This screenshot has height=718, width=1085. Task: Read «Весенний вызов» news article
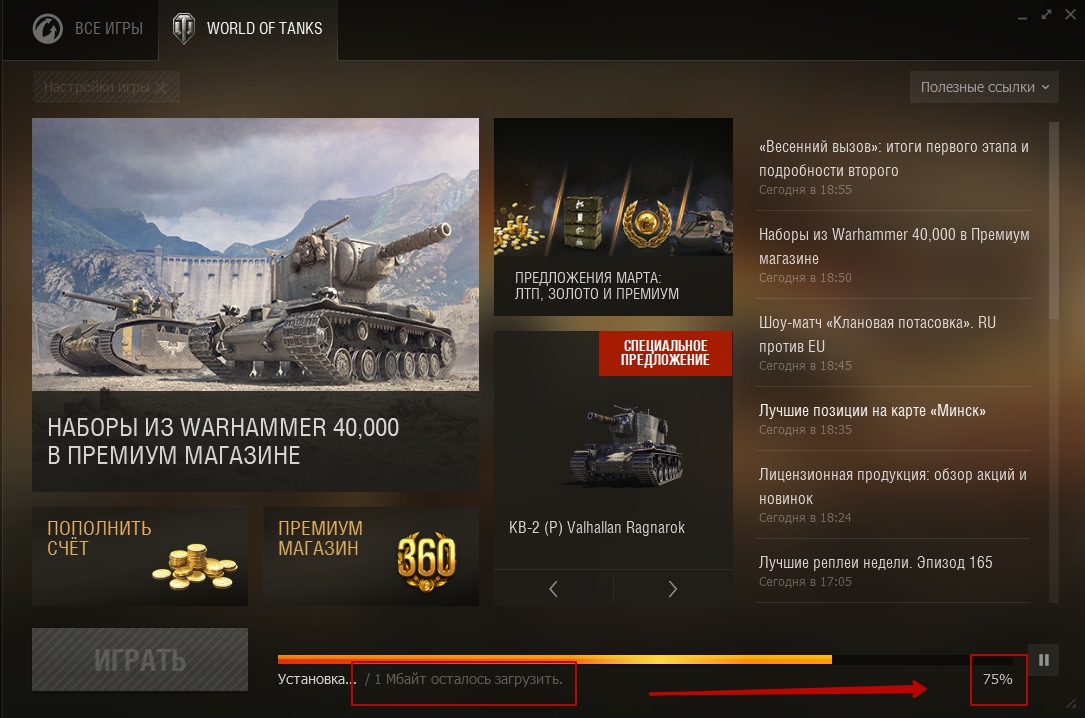[x=893, y=167]
